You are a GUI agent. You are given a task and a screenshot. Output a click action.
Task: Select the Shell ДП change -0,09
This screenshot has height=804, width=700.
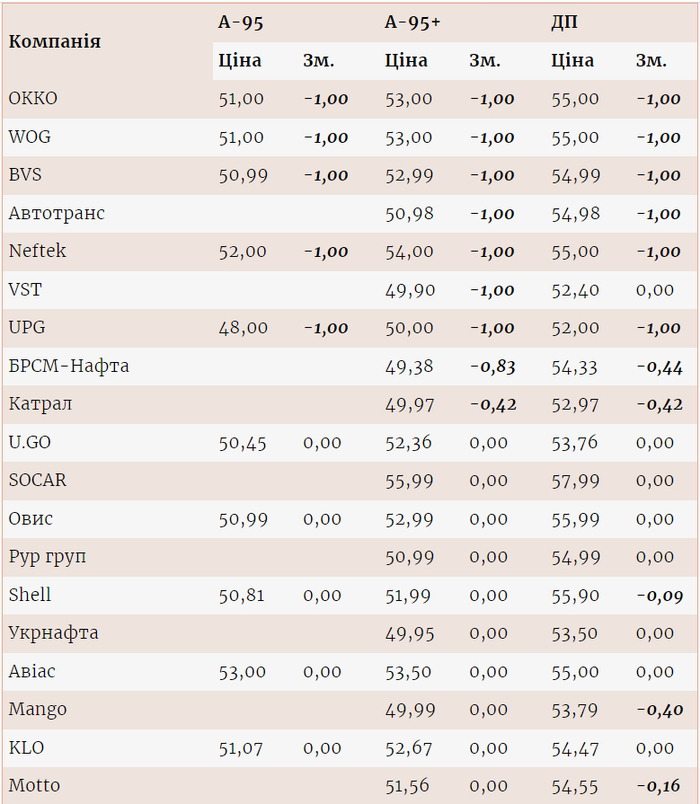coord(659,595)
